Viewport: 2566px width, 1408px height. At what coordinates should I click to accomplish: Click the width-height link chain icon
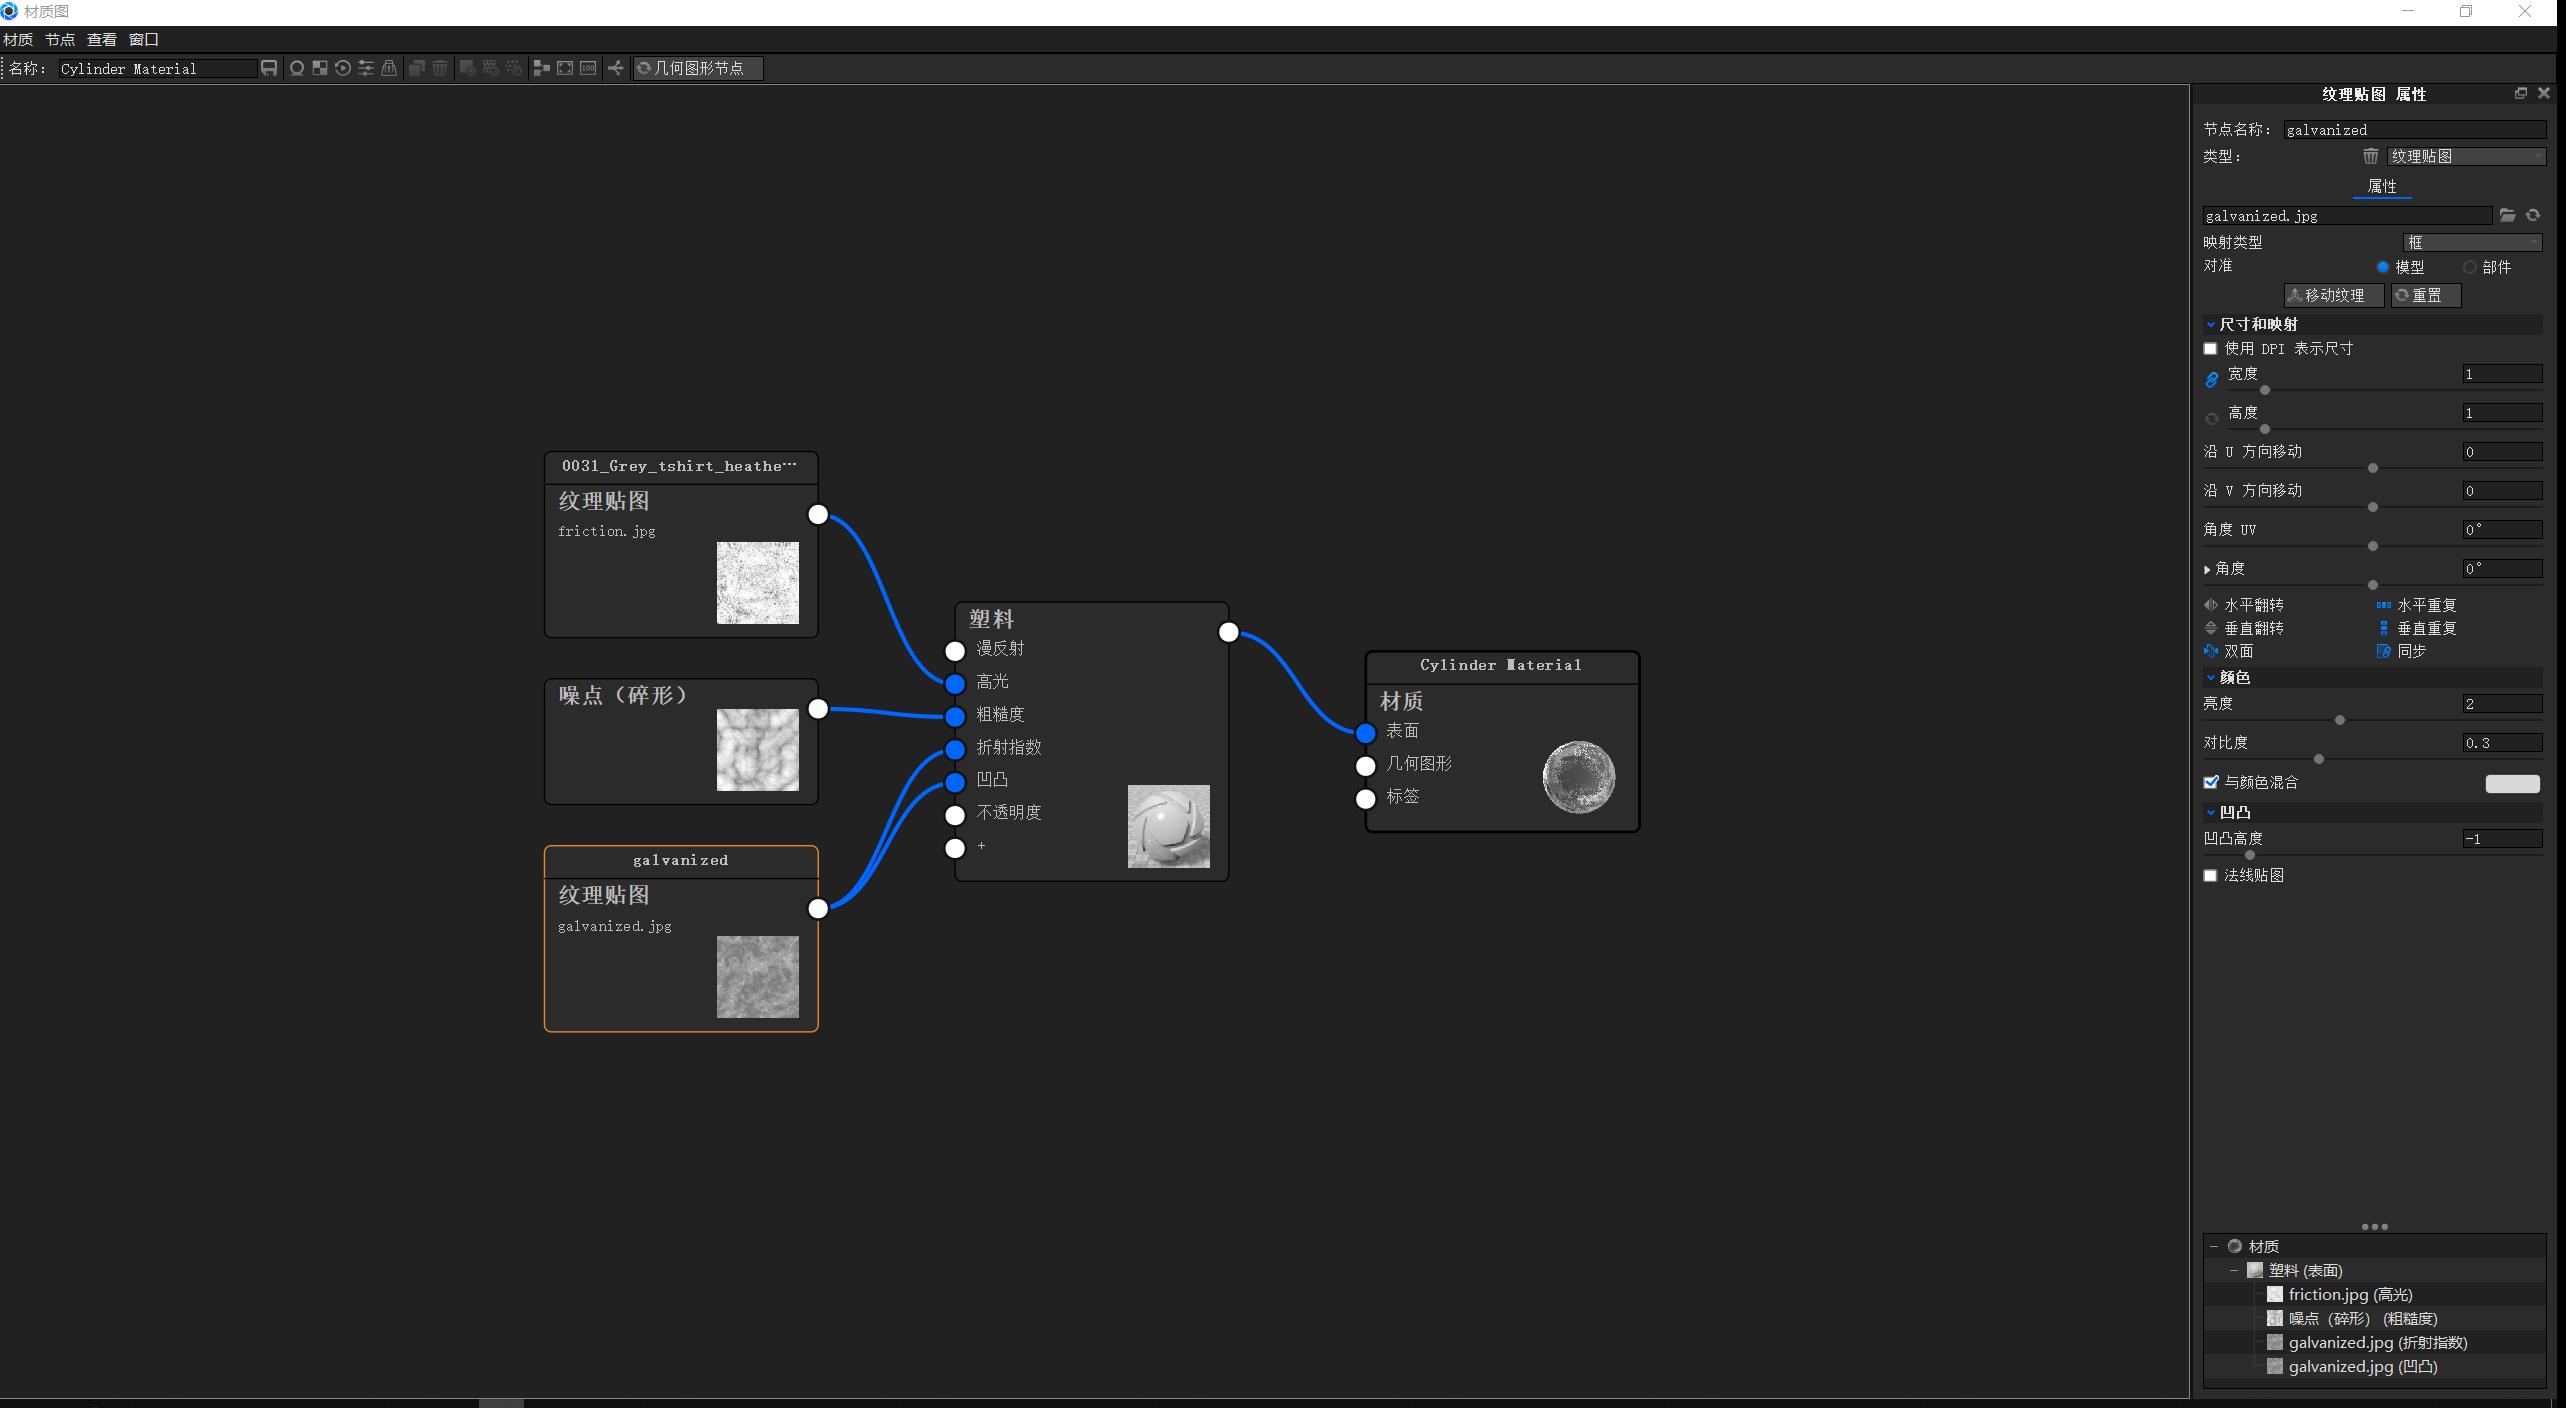tap(2212, 379)
